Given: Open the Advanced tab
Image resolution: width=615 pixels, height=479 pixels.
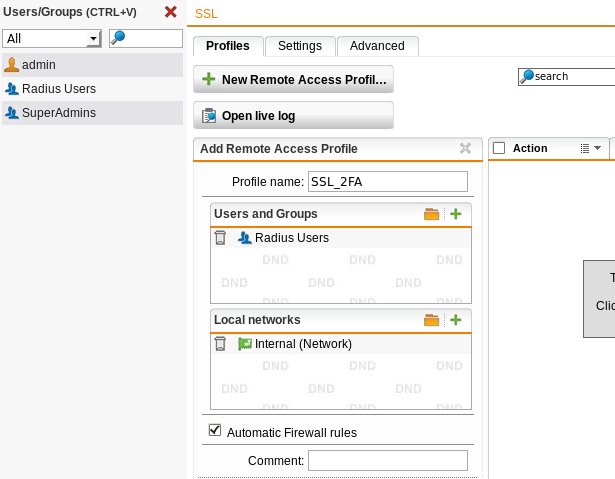Looking at the screenshot, I should pyautogui.click(x=377, y=46).
